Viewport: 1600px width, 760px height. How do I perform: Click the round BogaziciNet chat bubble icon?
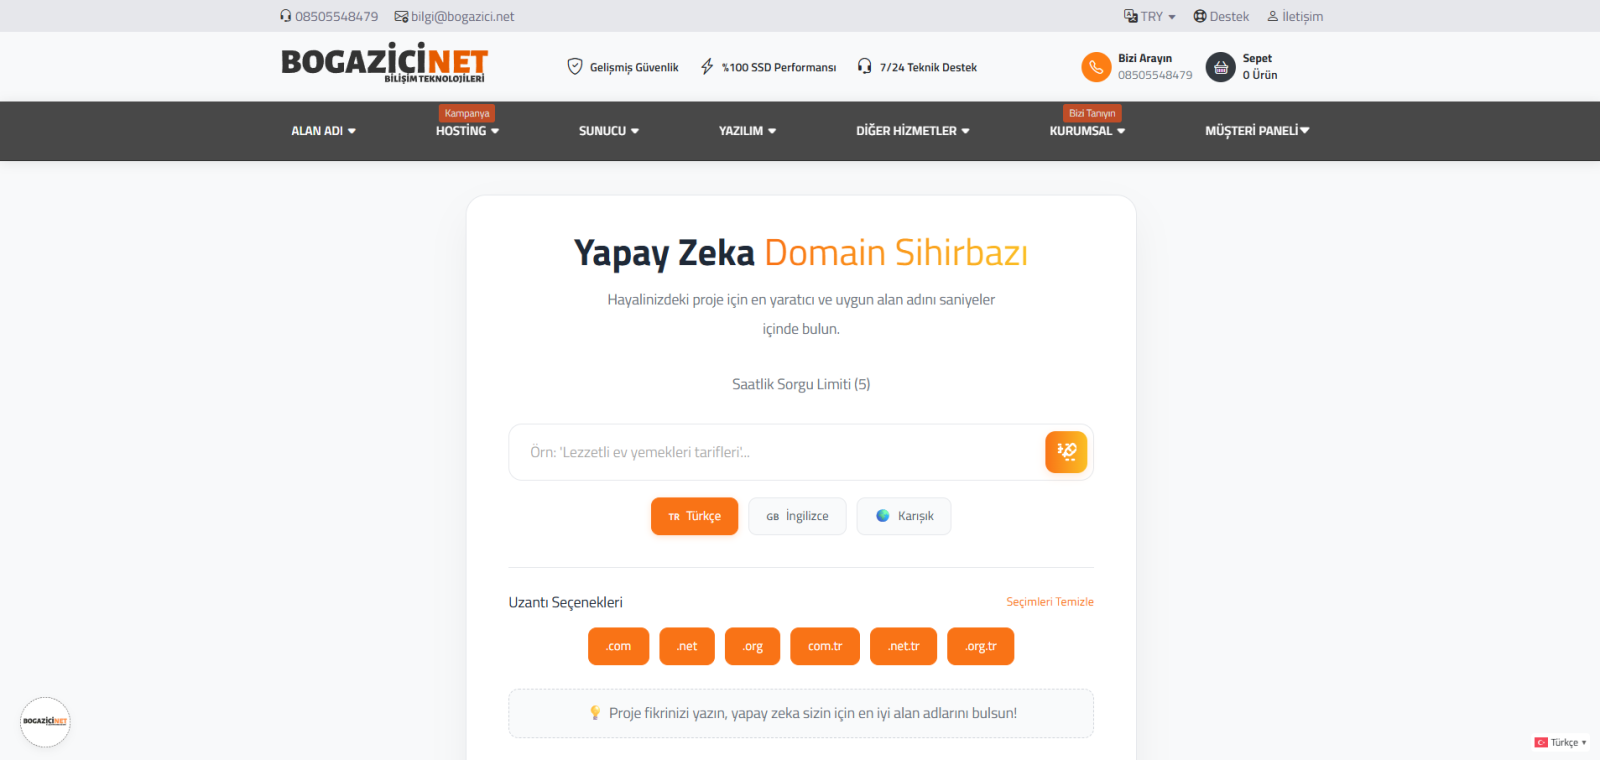click(45, 722)
